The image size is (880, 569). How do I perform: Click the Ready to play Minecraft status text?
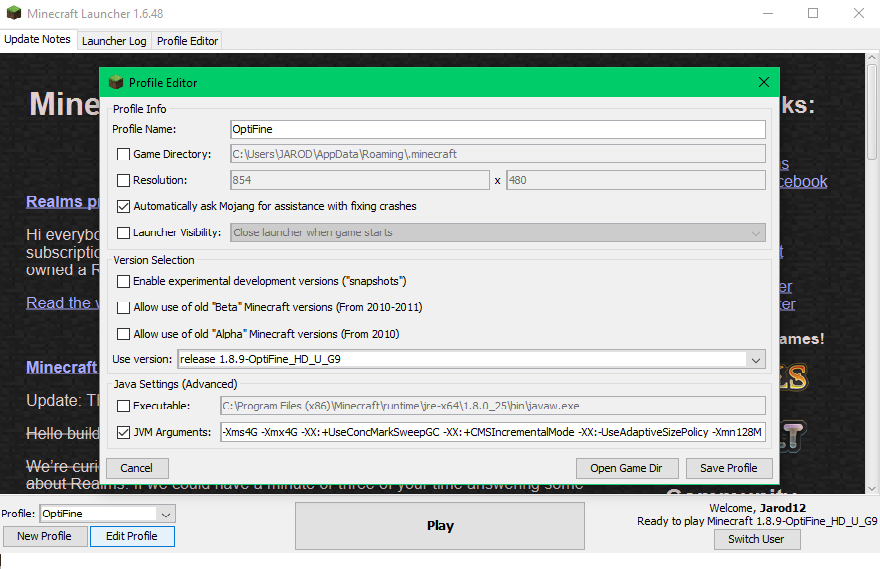757,521
